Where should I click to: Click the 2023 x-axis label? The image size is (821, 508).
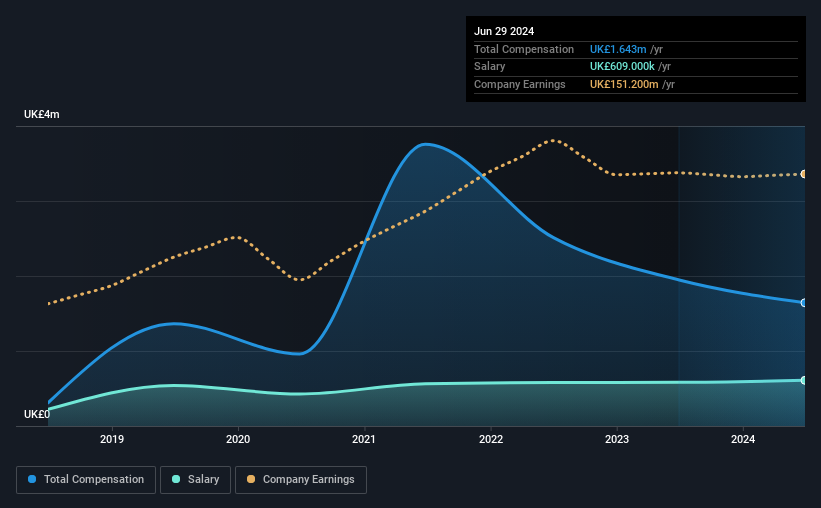tap(617, 439)
